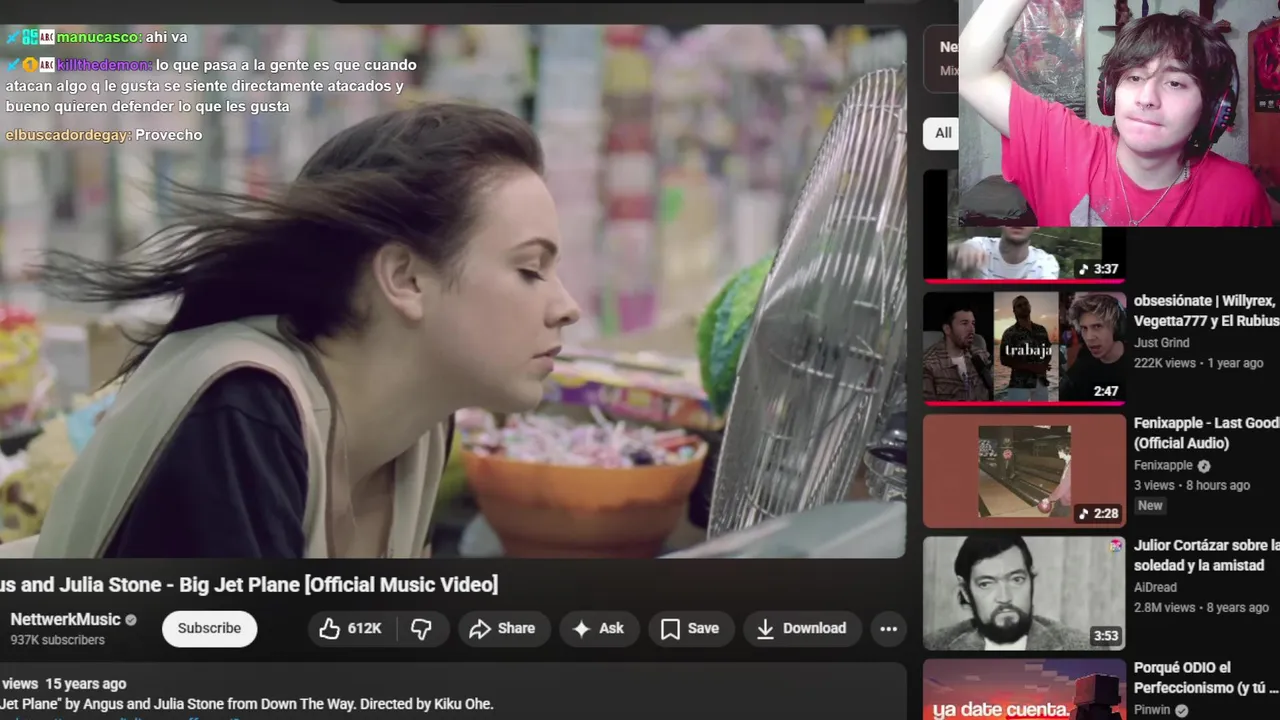Click the Ask sparkle button
This screenshot has height=720, width=1280.
[x=598, y=628]
